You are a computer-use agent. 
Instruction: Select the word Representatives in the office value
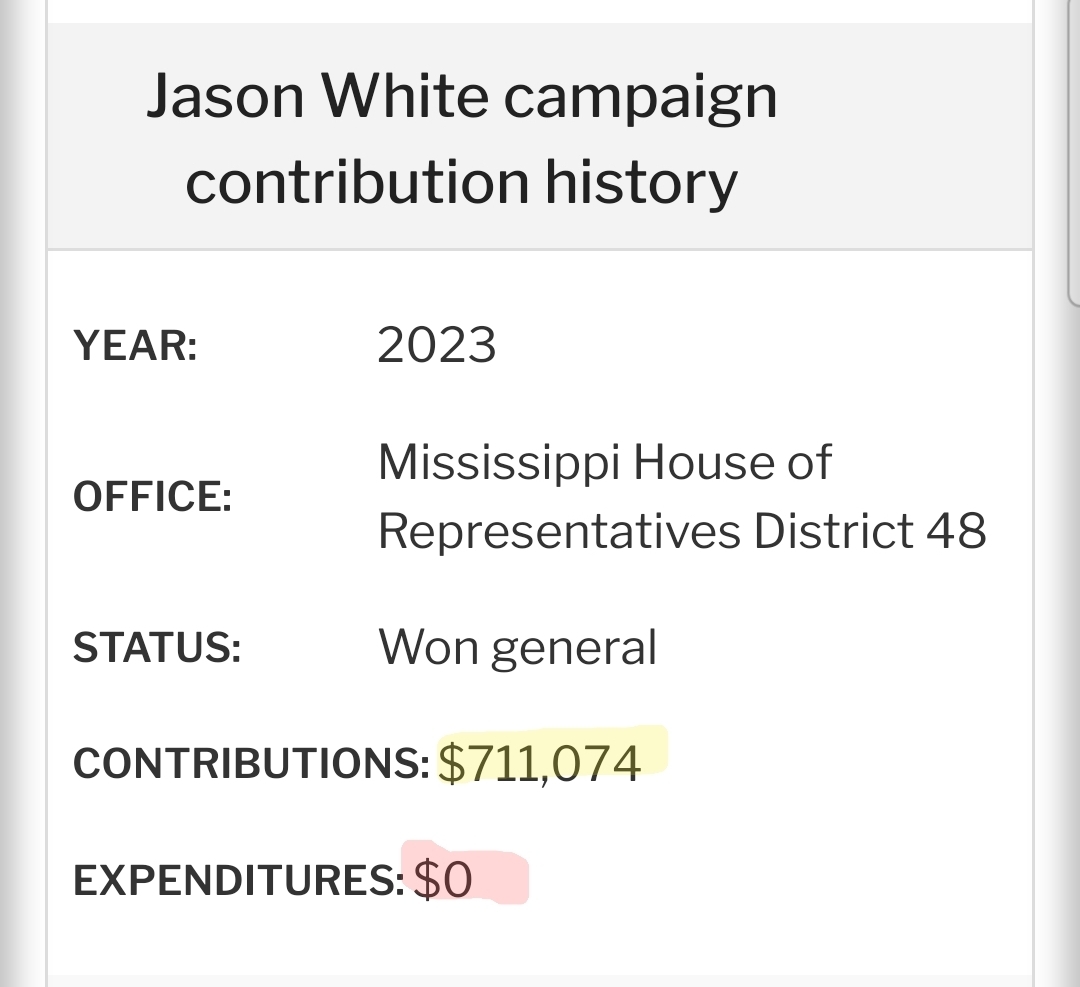coord(559,530)
